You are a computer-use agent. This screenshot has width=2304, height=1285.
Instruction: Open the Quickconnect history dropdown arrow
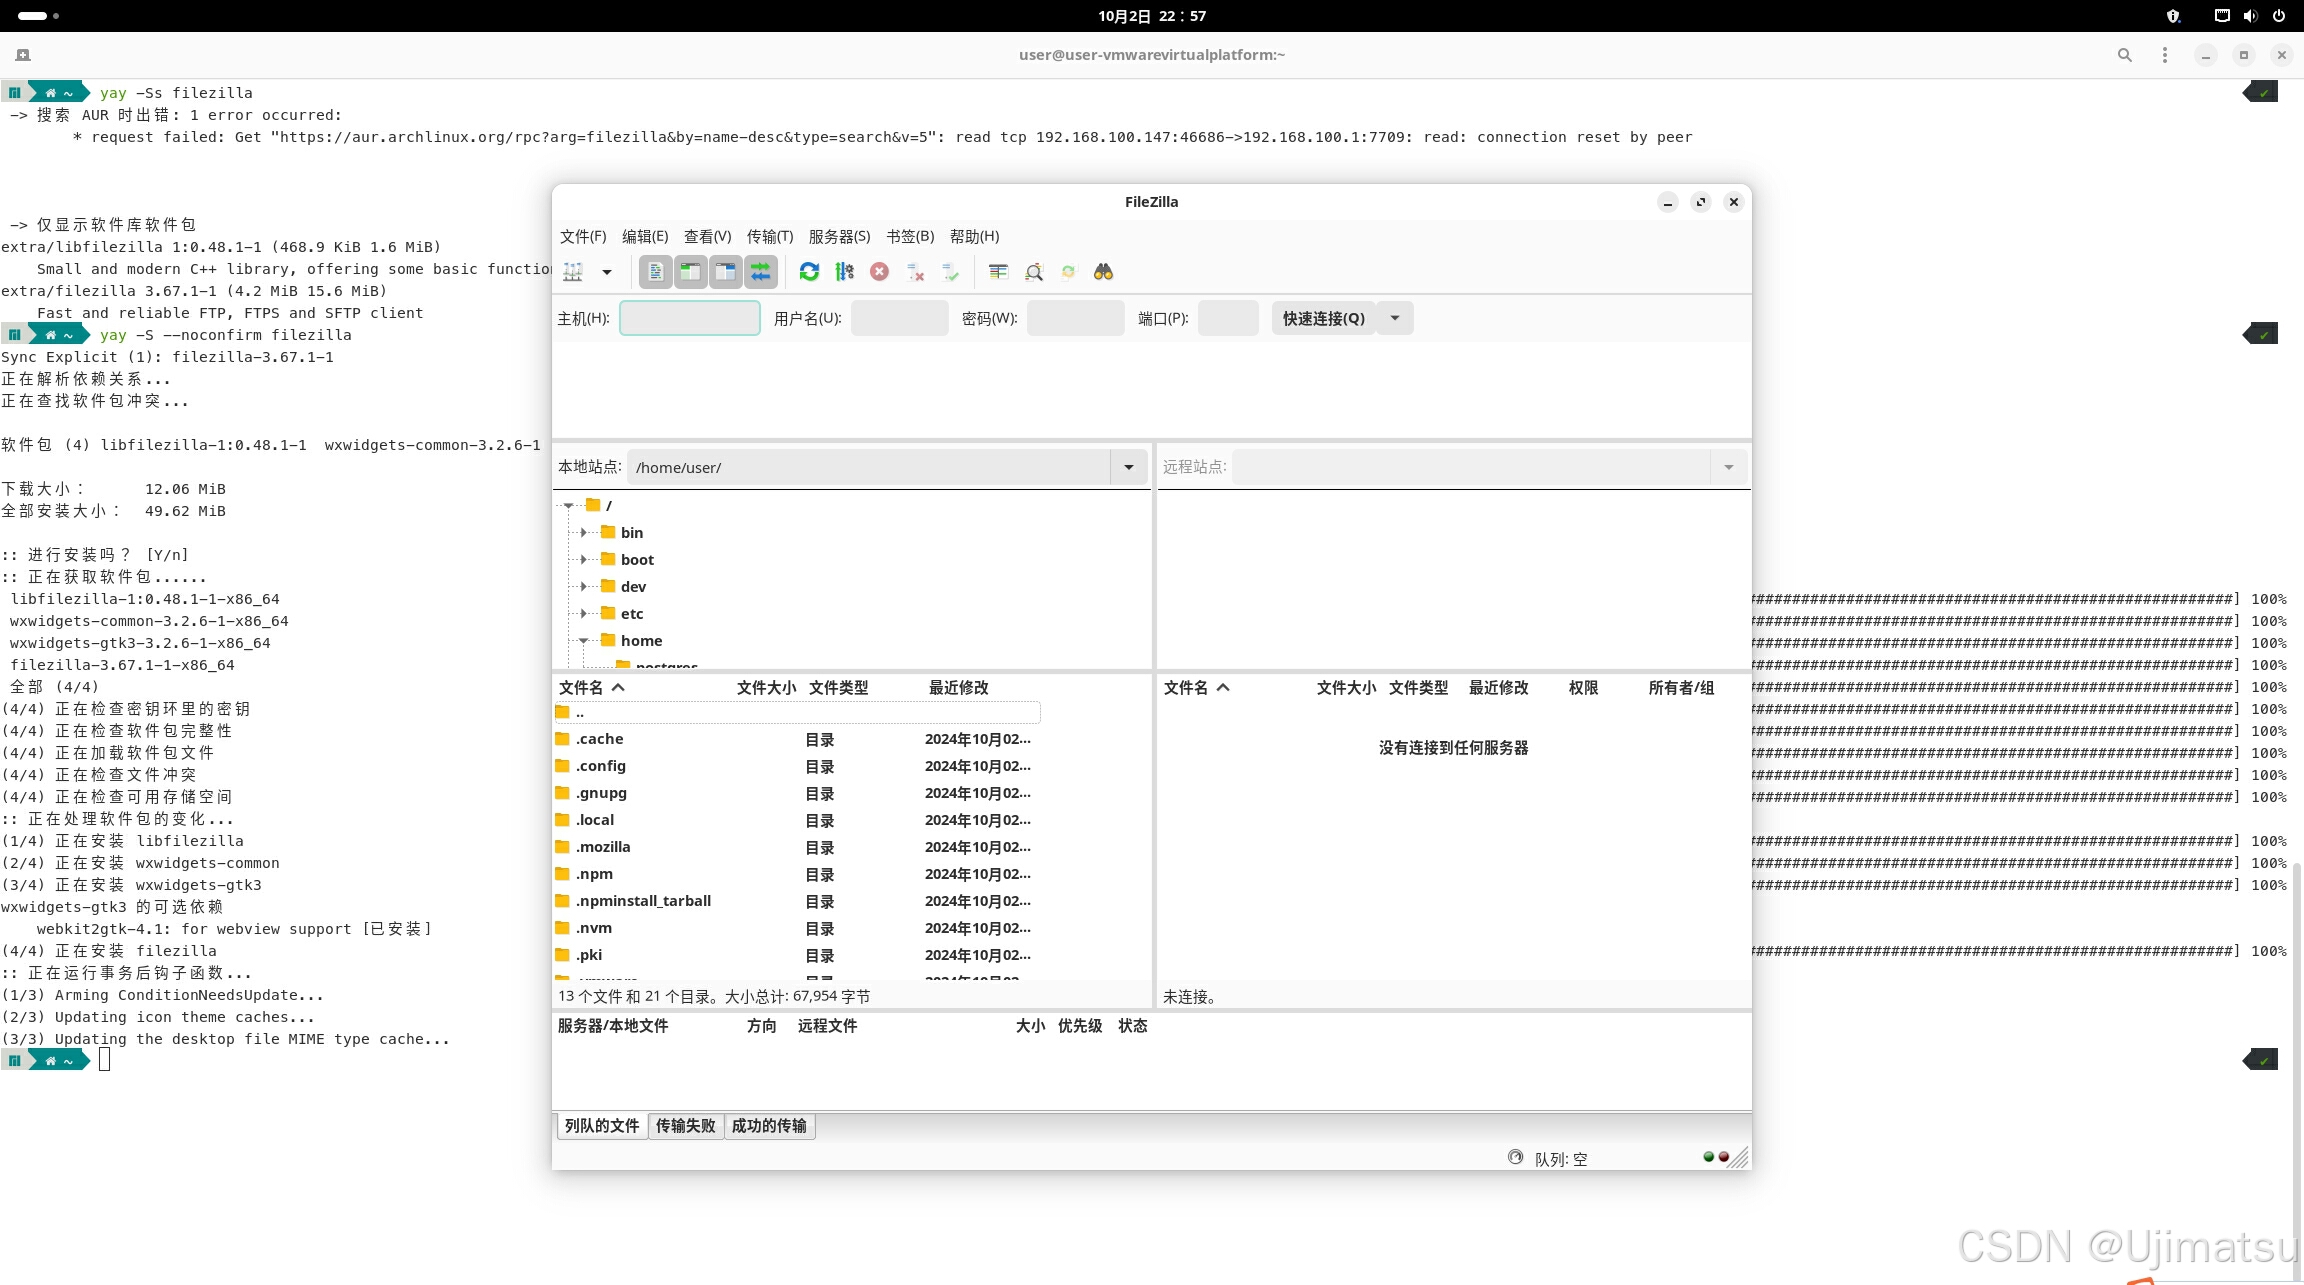point(1395,318)
